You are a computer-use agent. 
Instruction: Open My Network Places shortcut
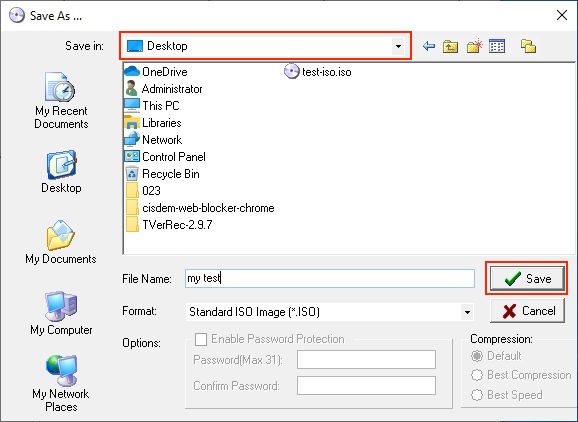[x=61, y=383]
